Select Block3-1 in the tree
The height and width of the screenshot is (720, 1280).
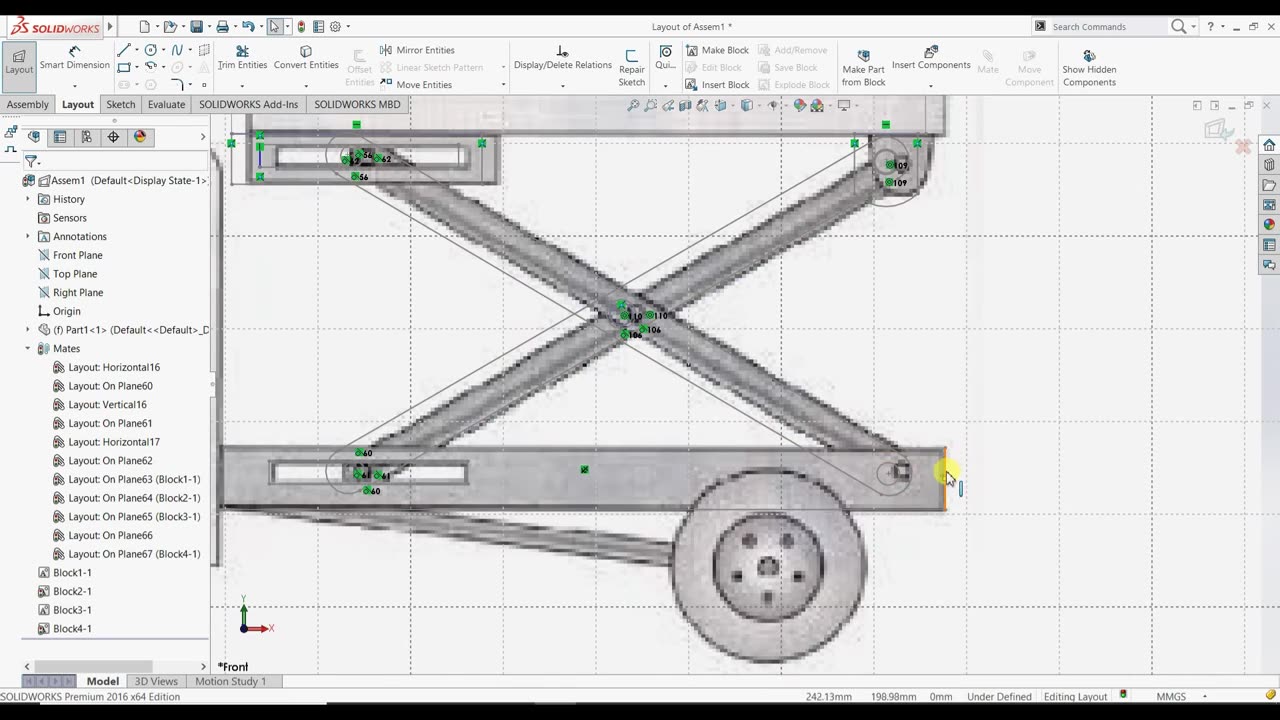coord(64,610)
